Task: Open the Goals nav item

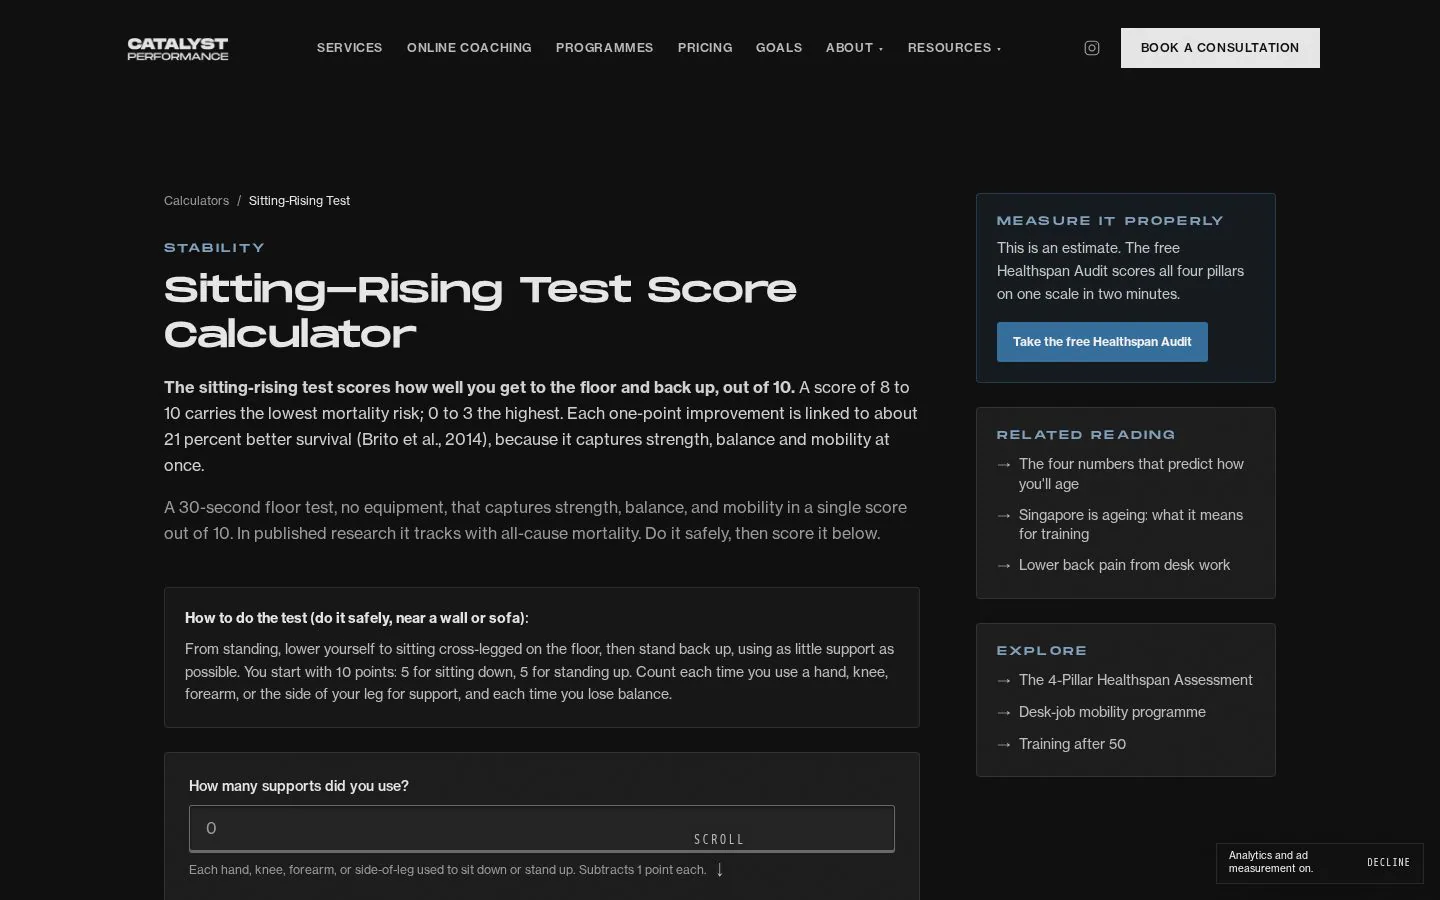Action: click(779, 48)
